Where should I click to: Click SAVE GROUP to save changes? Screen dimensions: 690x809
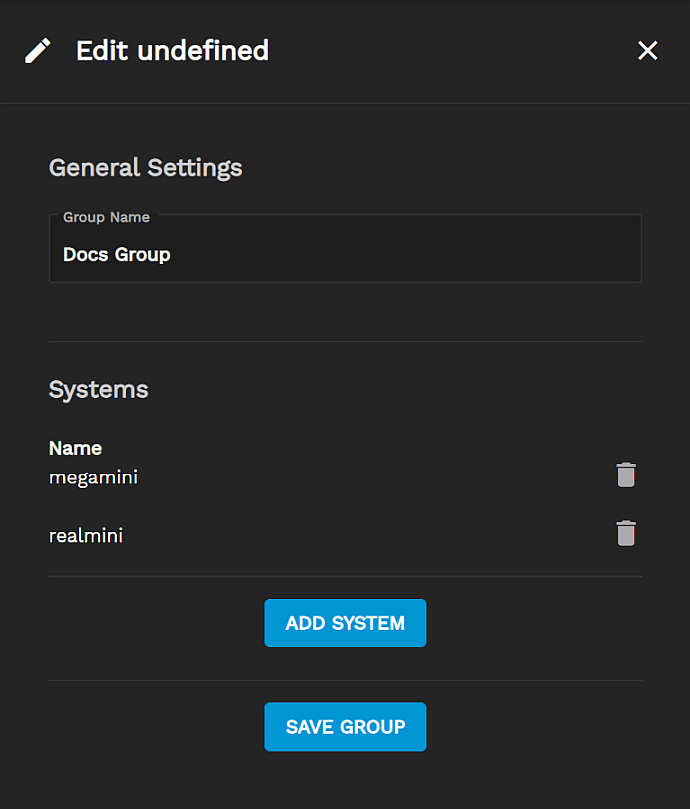click(345, 727)
